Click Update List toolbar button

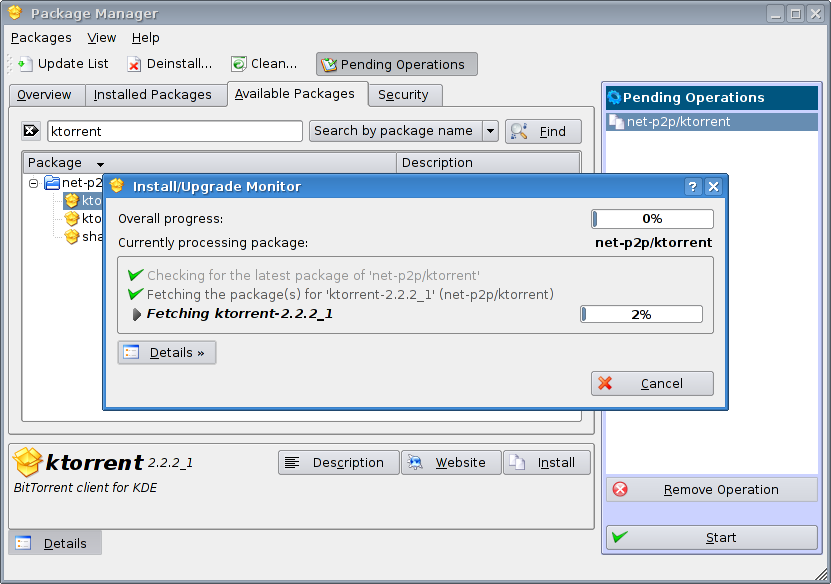(x=63, y=64)
